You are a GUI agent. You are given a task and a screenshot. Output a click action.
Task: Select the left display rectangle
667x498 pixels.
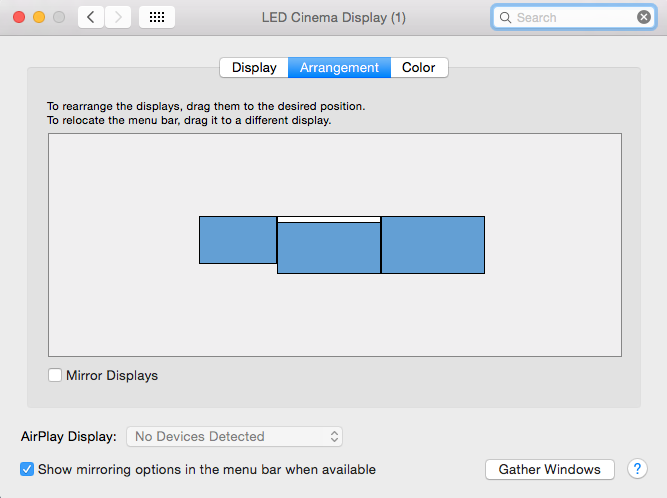coord(238,240)
